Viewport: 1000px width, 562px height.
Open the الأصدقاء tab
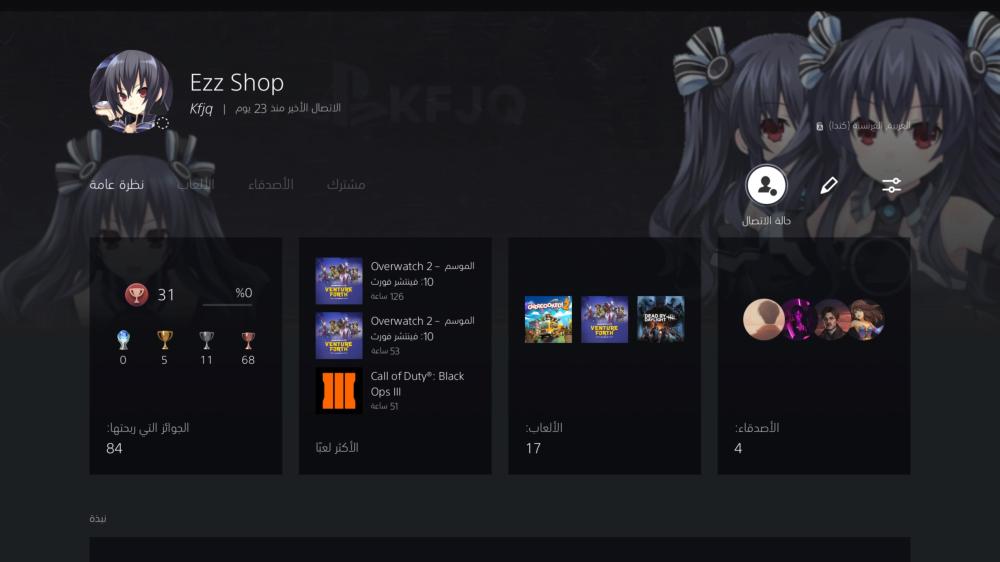270,184
